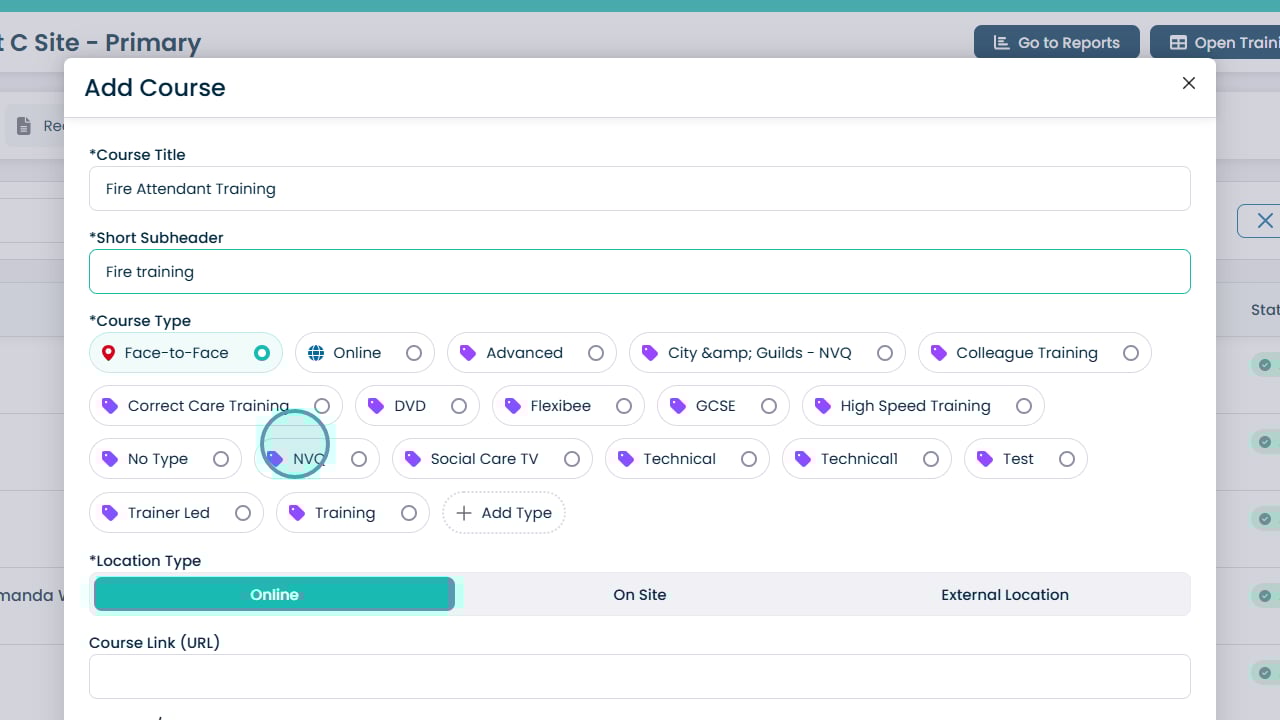
Task: Switch location type to On Site
Action: (639, 594)
